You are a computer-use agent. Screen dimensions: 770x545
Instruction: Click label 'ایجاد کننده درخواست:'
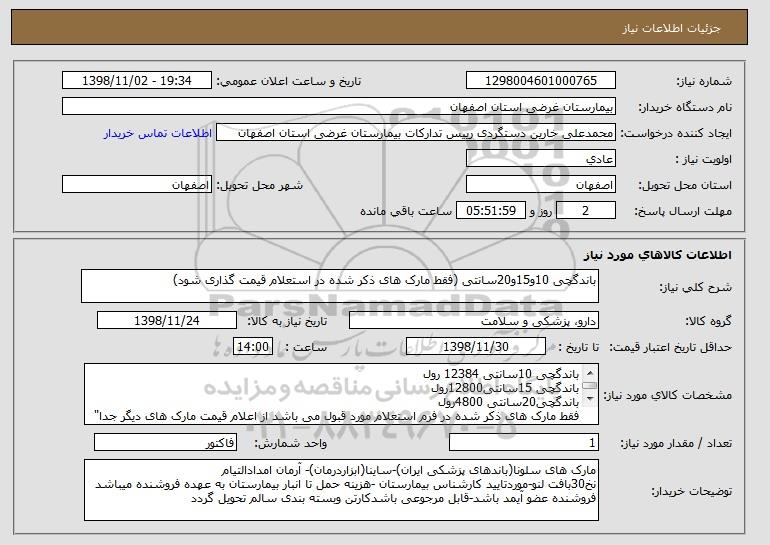pyautogui.click(x=676, y=134)
